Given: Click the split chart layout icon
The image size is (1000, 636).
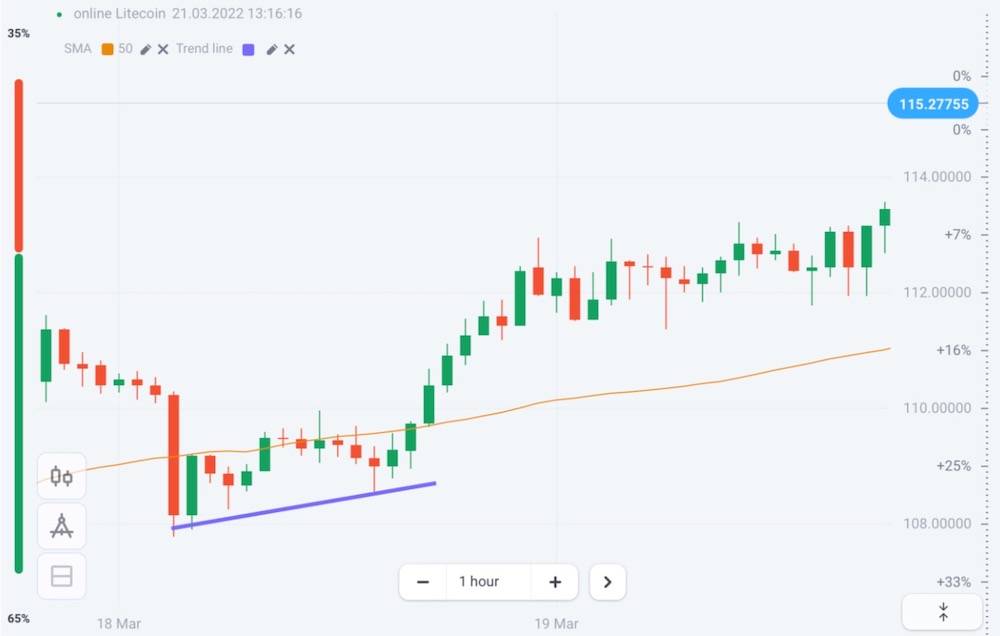Looking at the screenshot, I should [62, 576].
